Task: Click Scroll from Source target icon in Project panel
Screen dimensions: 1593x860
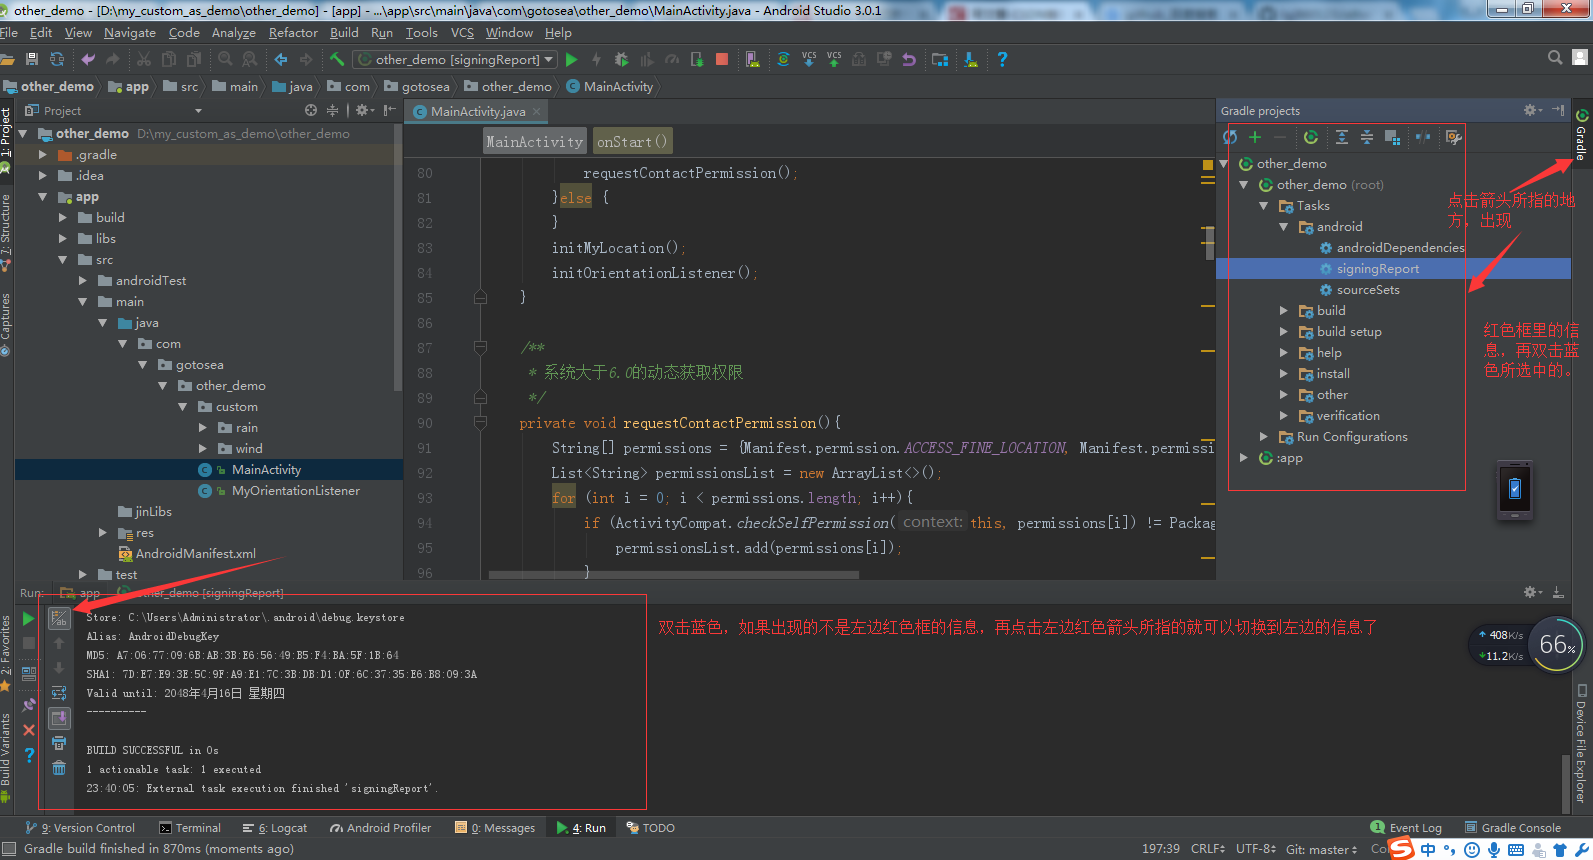Action: 311,110
